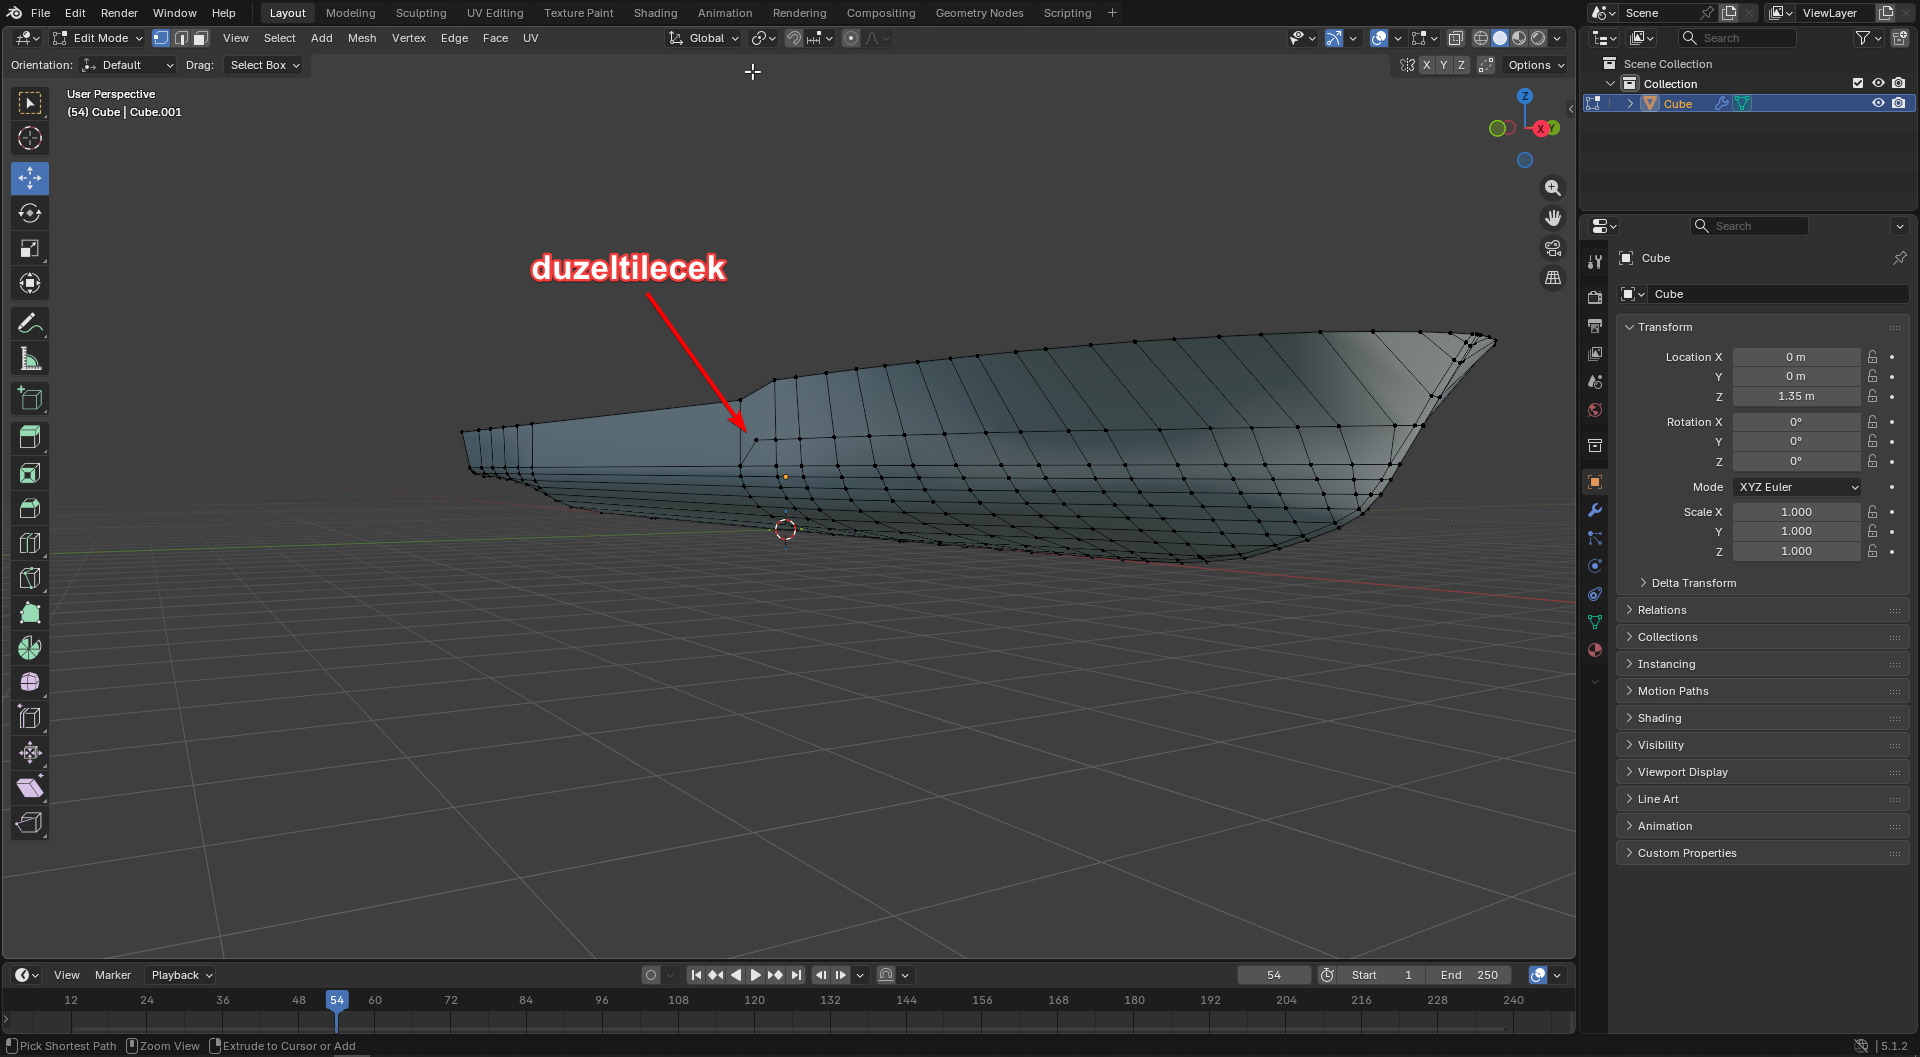
Task: Open the Material properties tab
Action: (x=1595, y=650)
